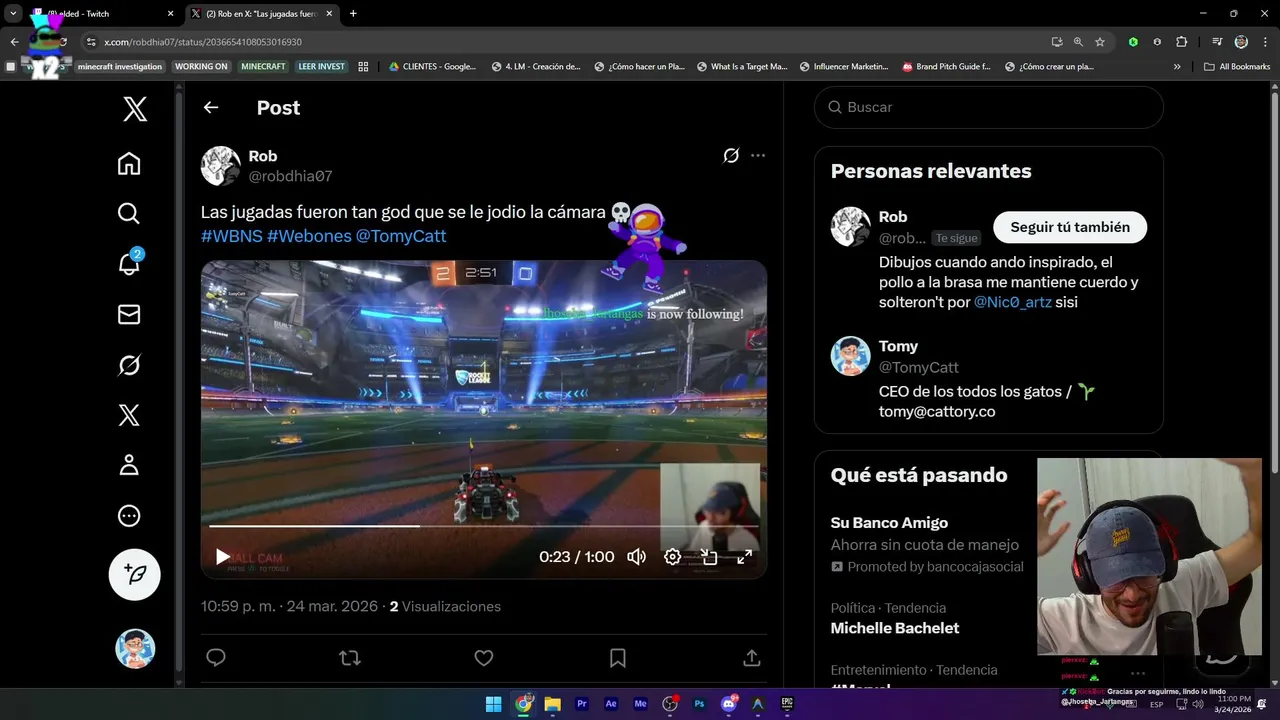This screenshot has height=720, width=1280.
Task: Open Premiere Pro from taskbar
Action: 582,704
